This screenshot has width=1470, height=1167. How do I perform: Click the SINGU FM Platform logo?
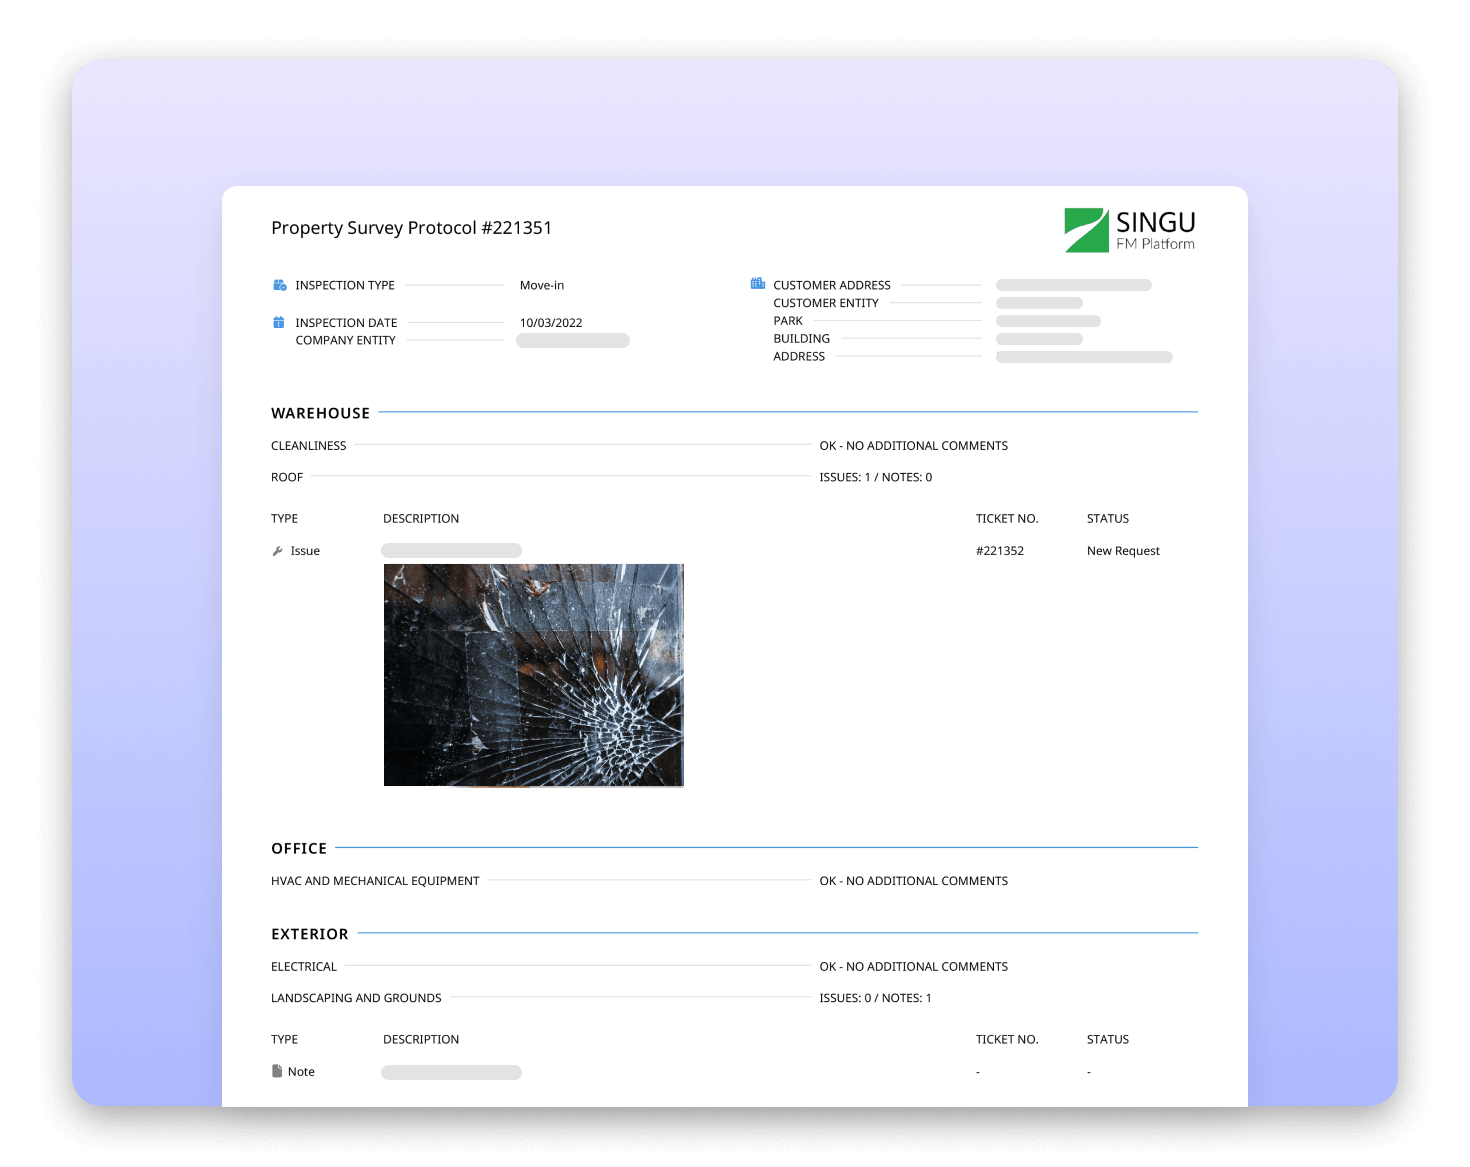pyautogui.click(x=1130, y=230)
